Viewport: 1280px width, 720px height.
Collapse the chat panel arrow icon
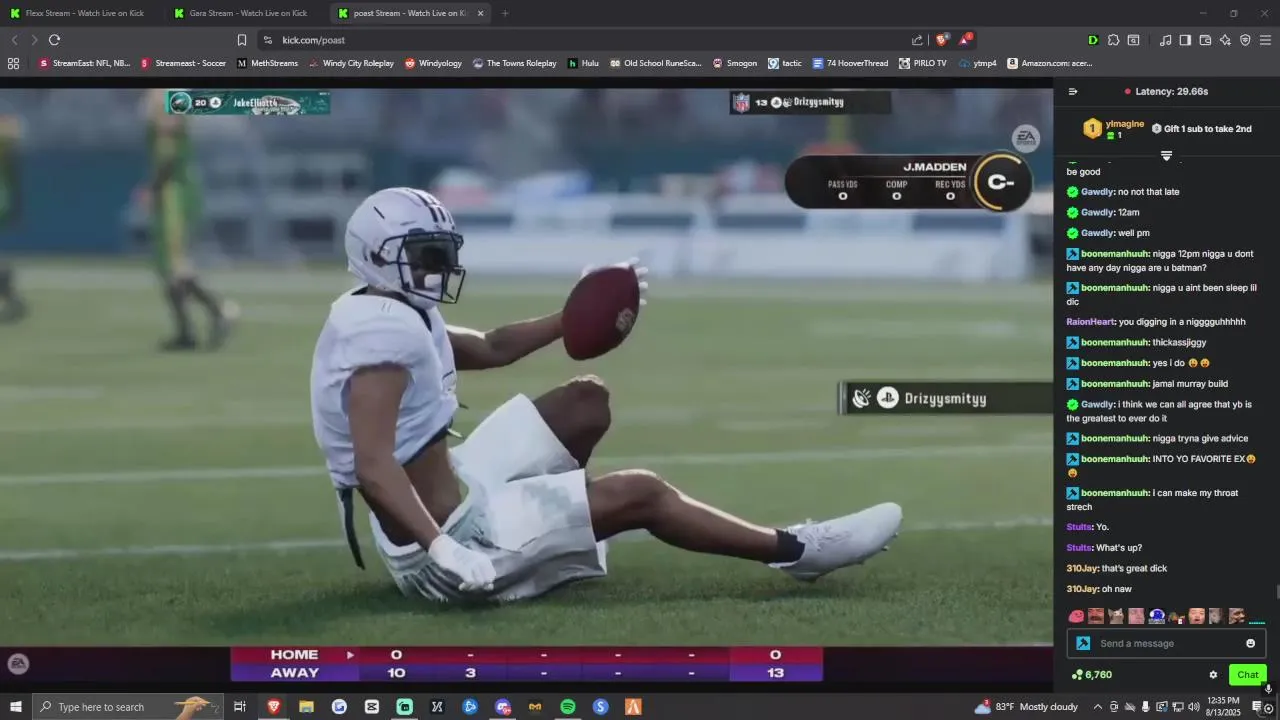tap(1073, 91)
